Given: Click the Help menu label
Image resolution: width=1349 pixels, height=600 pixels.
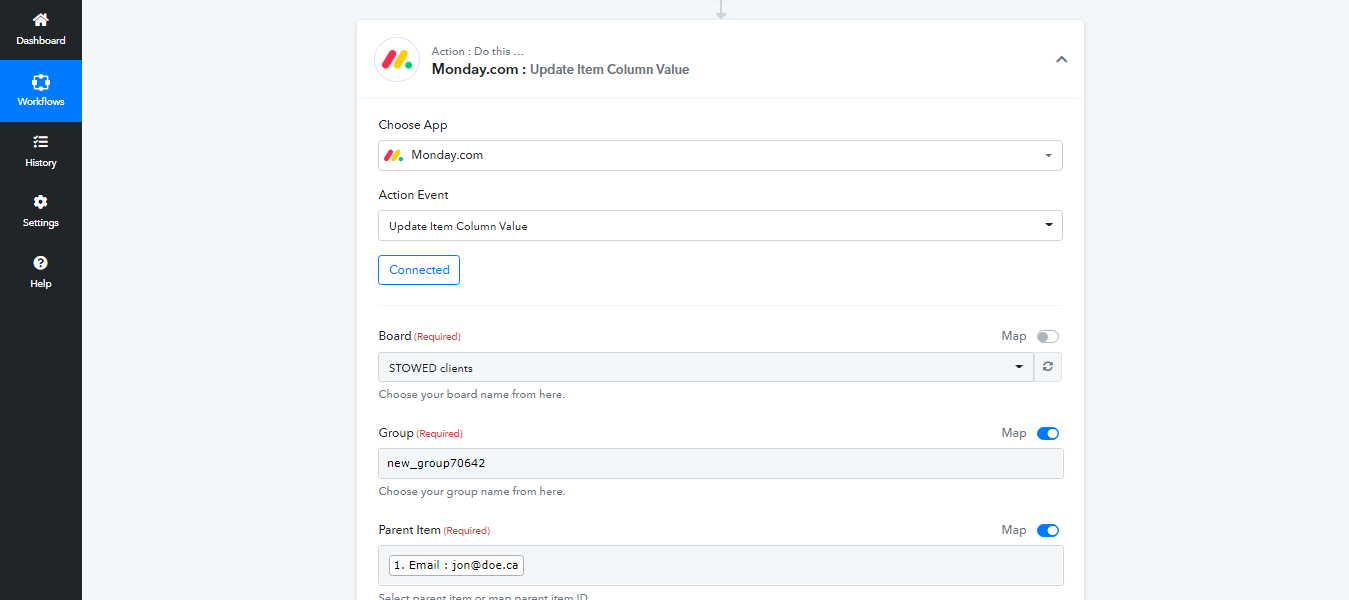Looking at the screenshot, I should click(41, 284).
